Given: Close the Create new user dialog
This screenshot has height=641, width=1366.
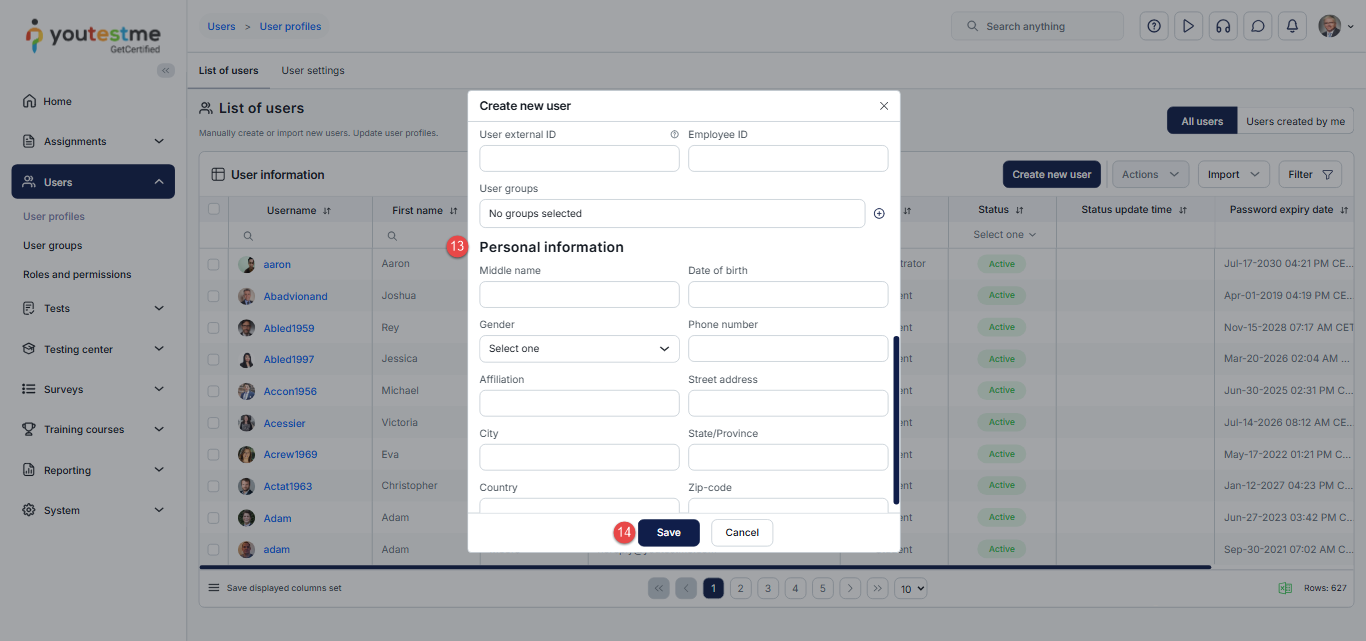Looking at the screenshot, I should (883, 106).
